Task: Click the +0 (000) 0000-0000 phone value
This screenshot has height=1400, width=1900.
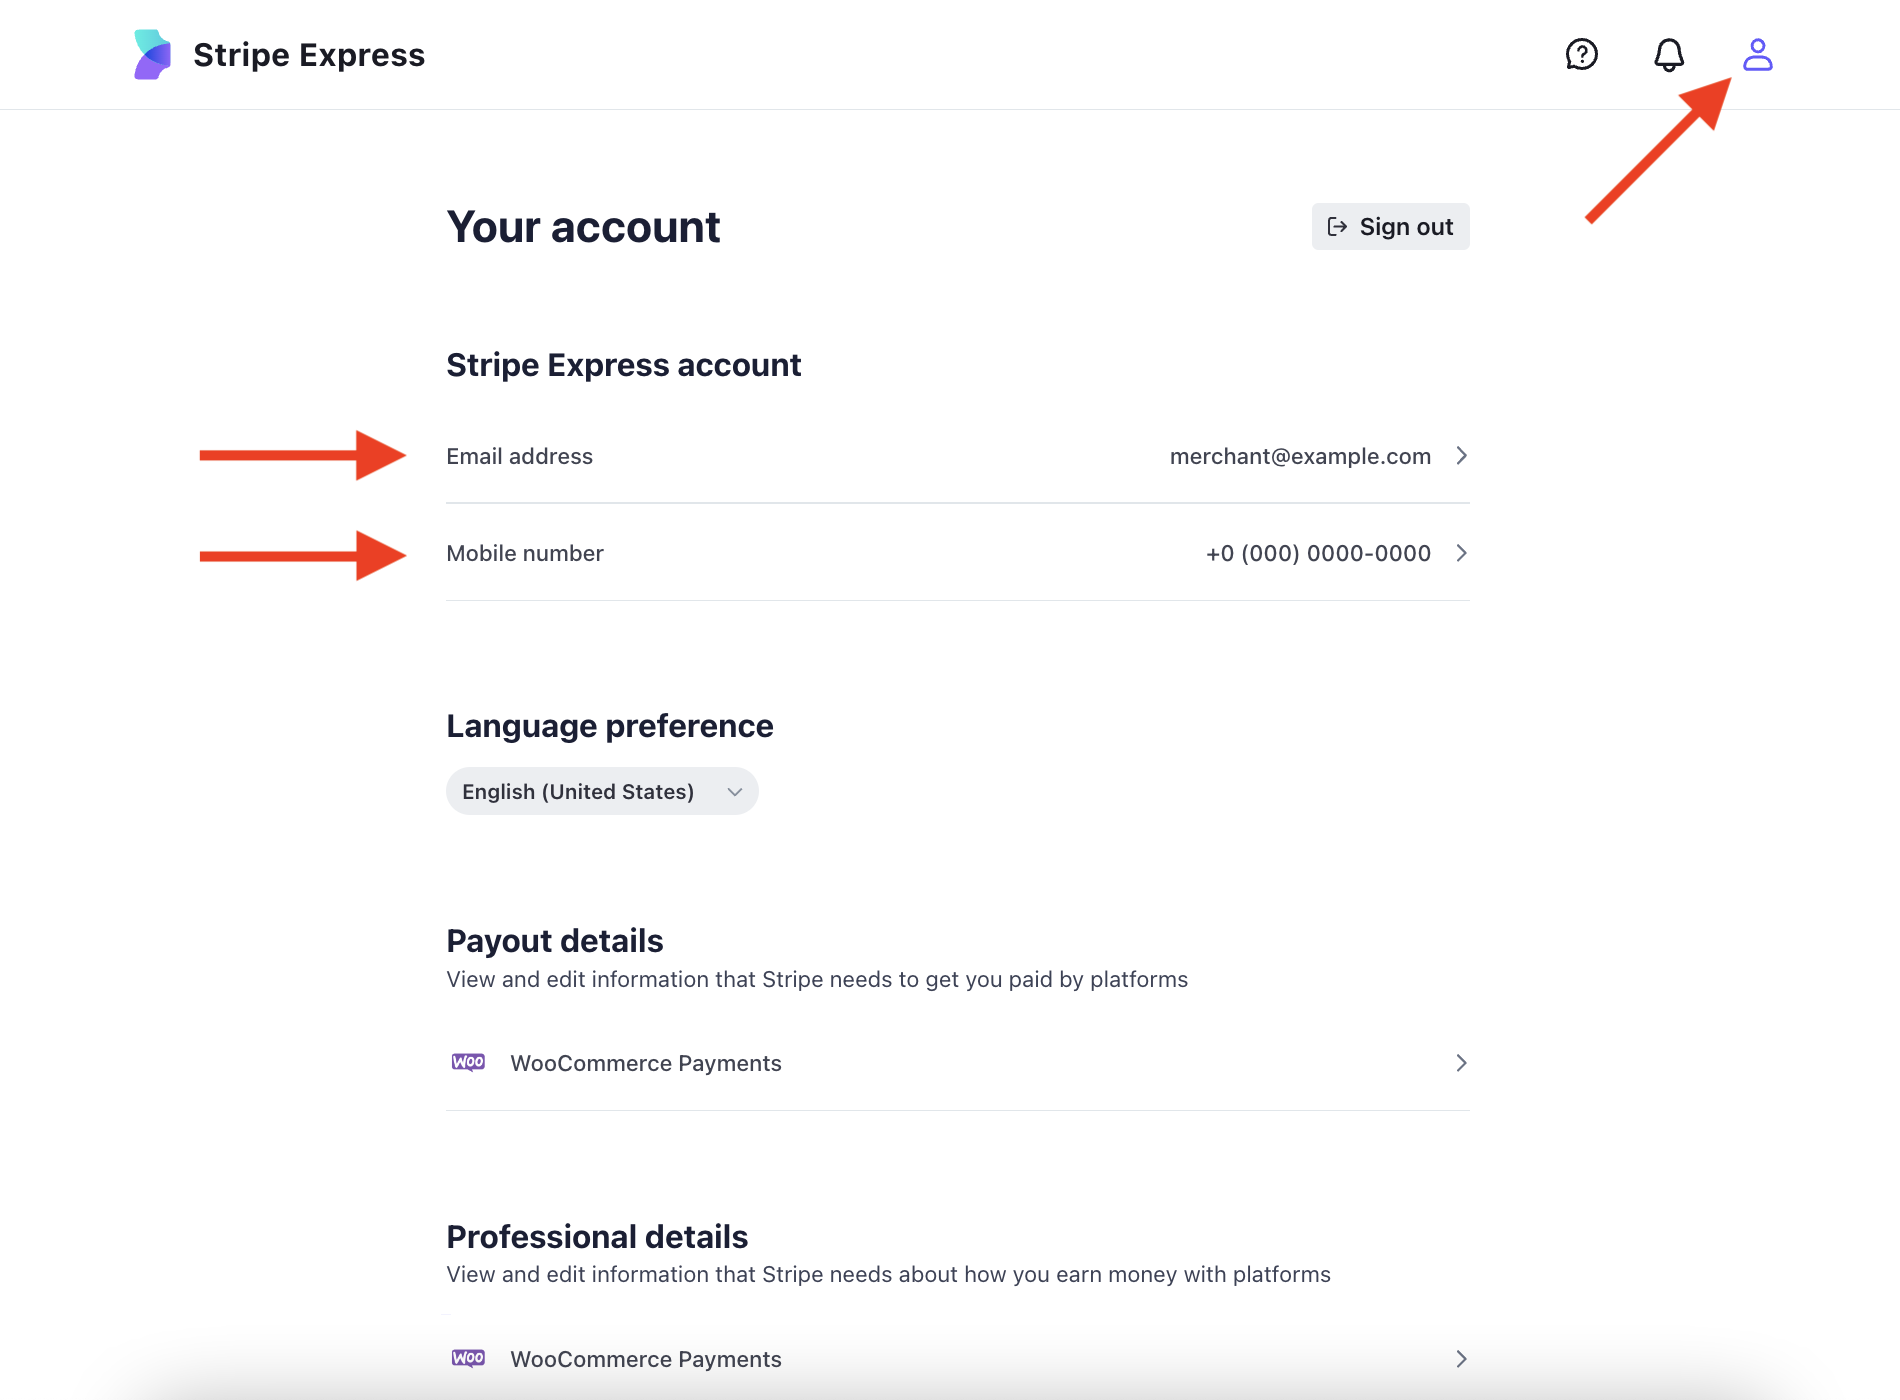Action: [1318, 553]
